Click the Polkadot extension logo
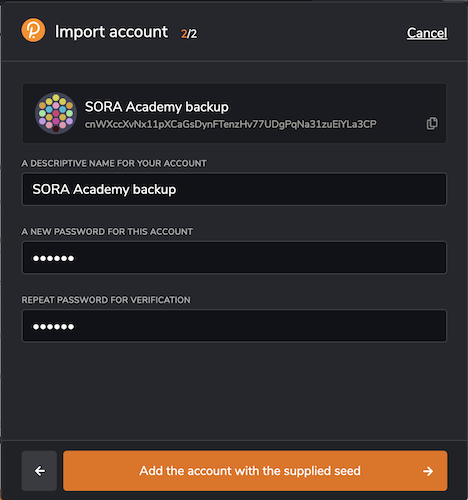The height and width of the screenshot is (500, 468). coord(33,30)
